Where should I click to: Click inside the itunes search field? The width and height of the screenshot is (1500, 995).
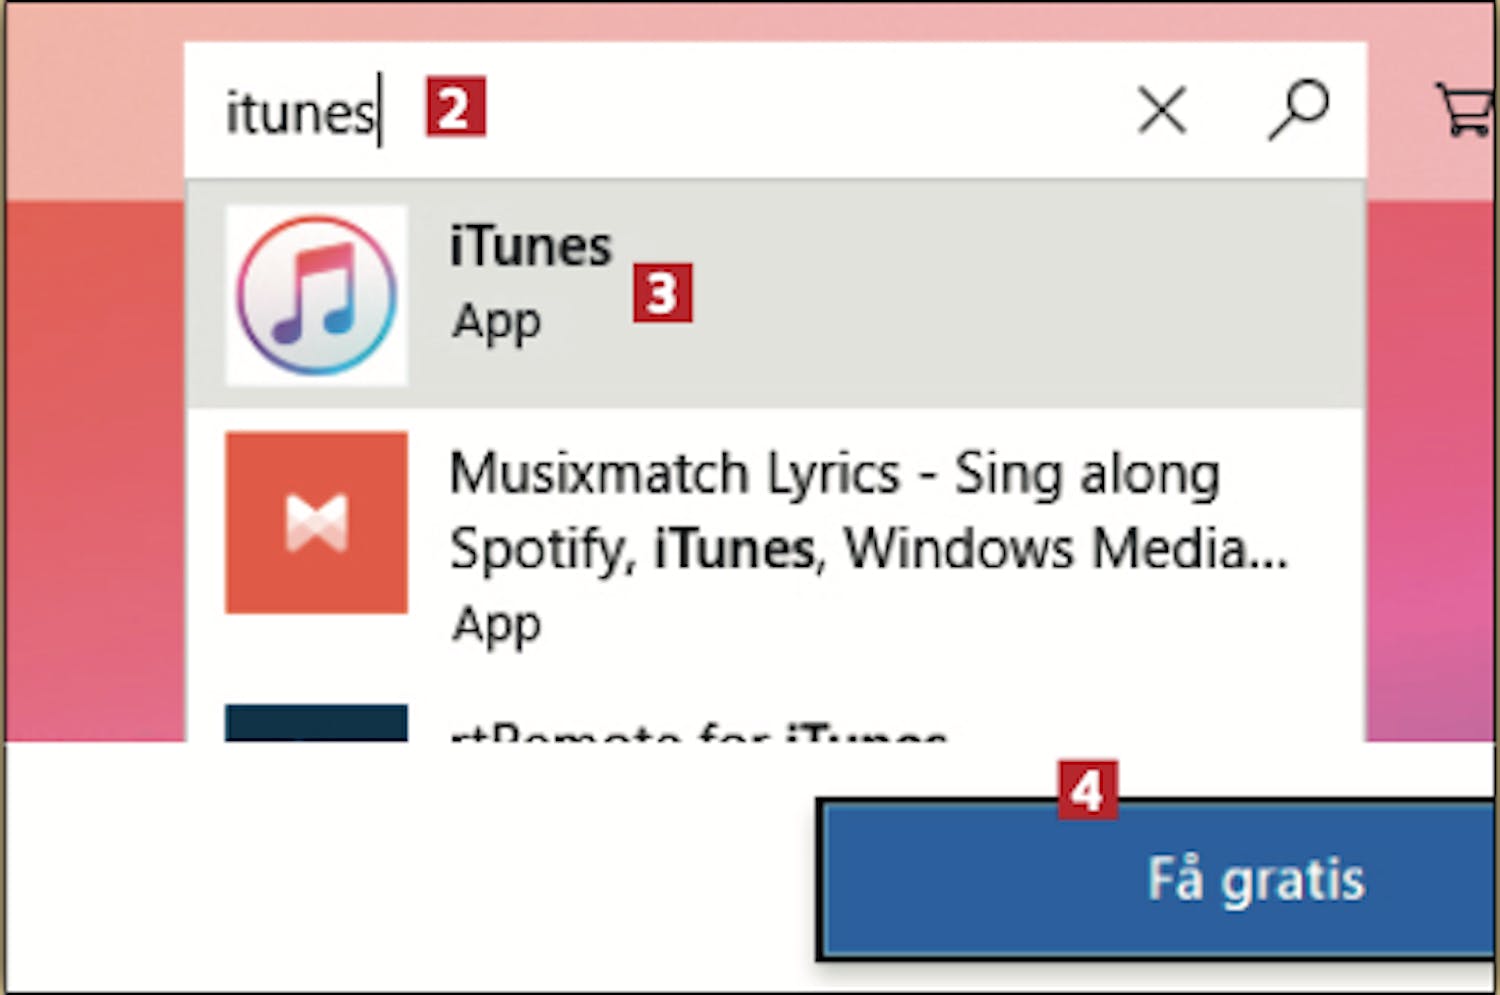(x=660, y=110)
